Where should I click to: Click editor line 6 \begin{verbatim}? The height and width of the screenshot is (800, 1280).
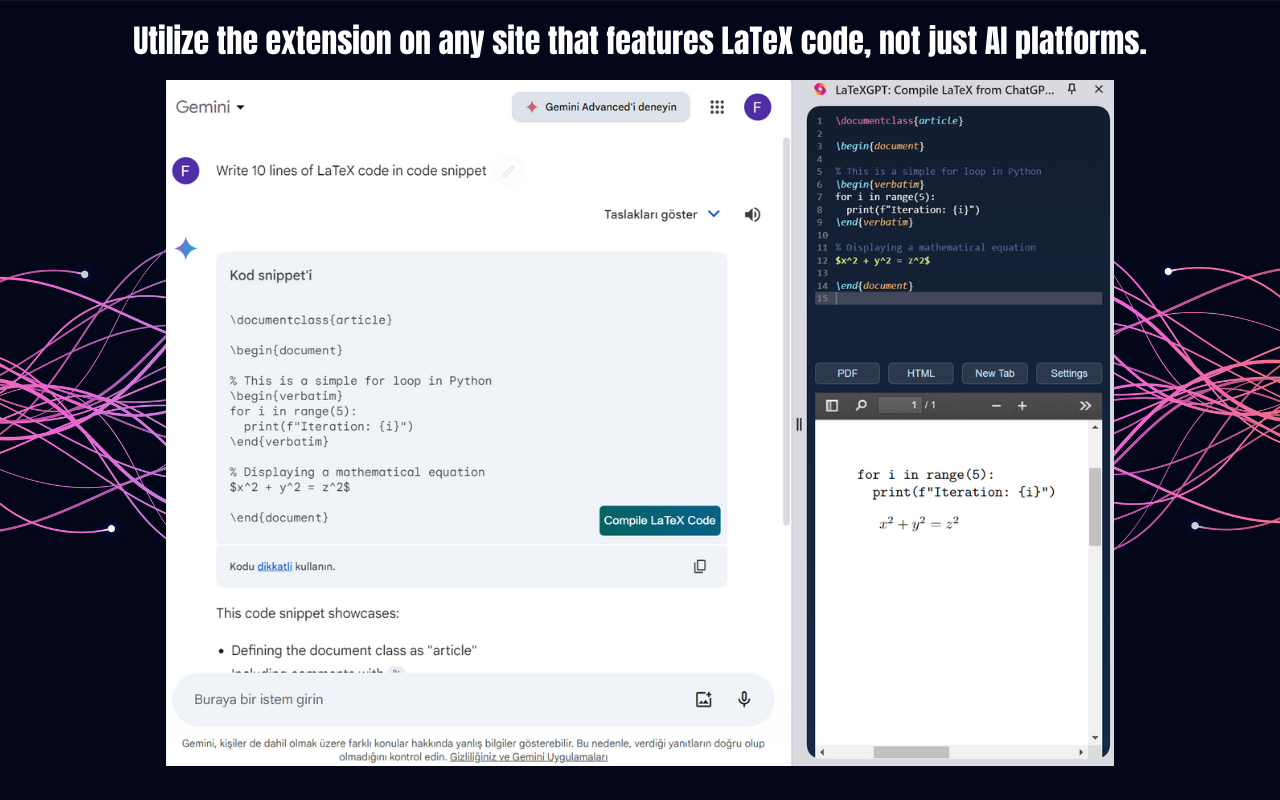(x=881, y=184)
